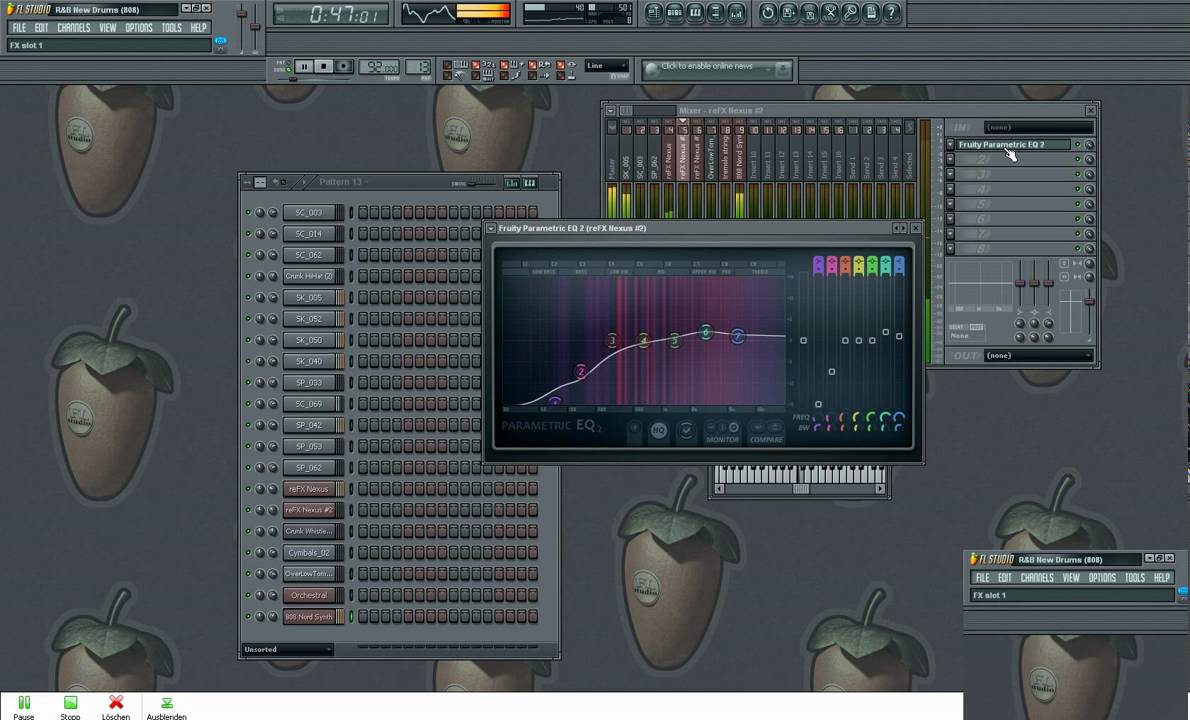
Task: Click the green Pause recorder icon
Action: point(24,703)
